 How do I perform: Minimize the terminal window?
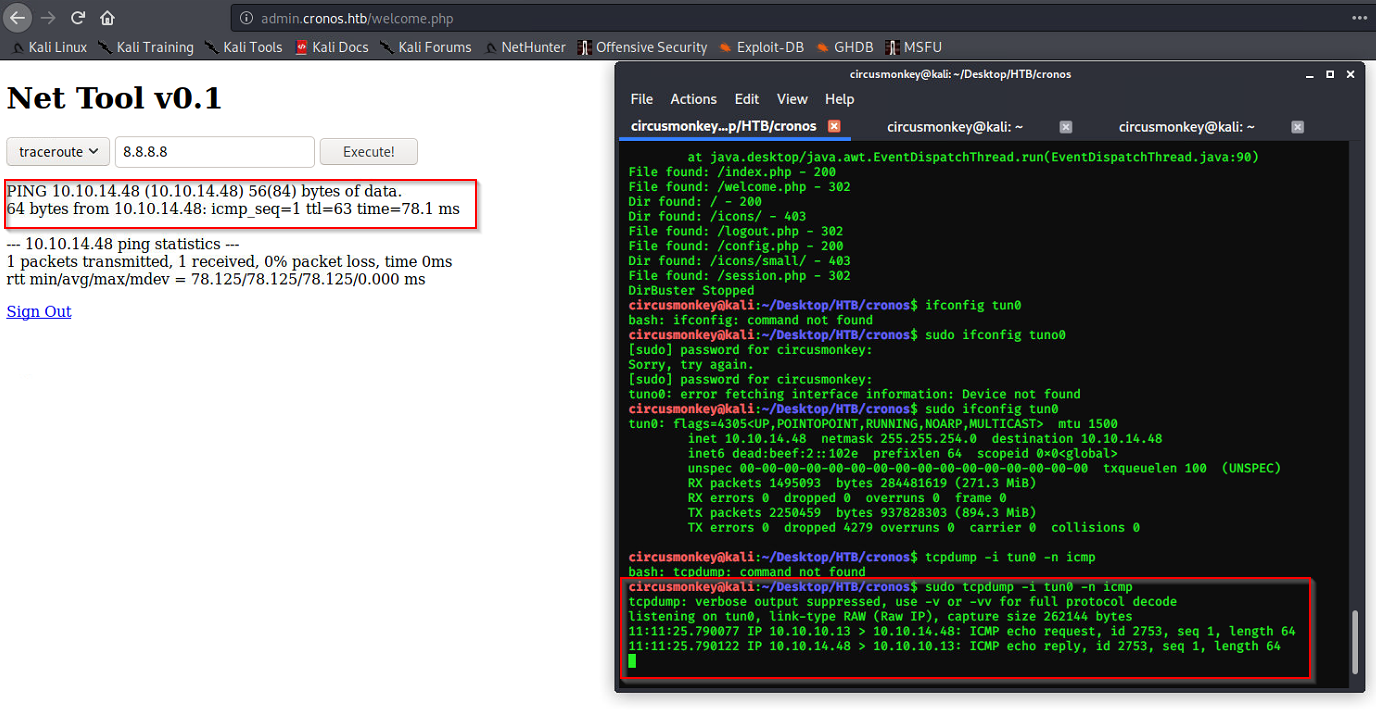pyautogui.click(x=1309, y=74)
